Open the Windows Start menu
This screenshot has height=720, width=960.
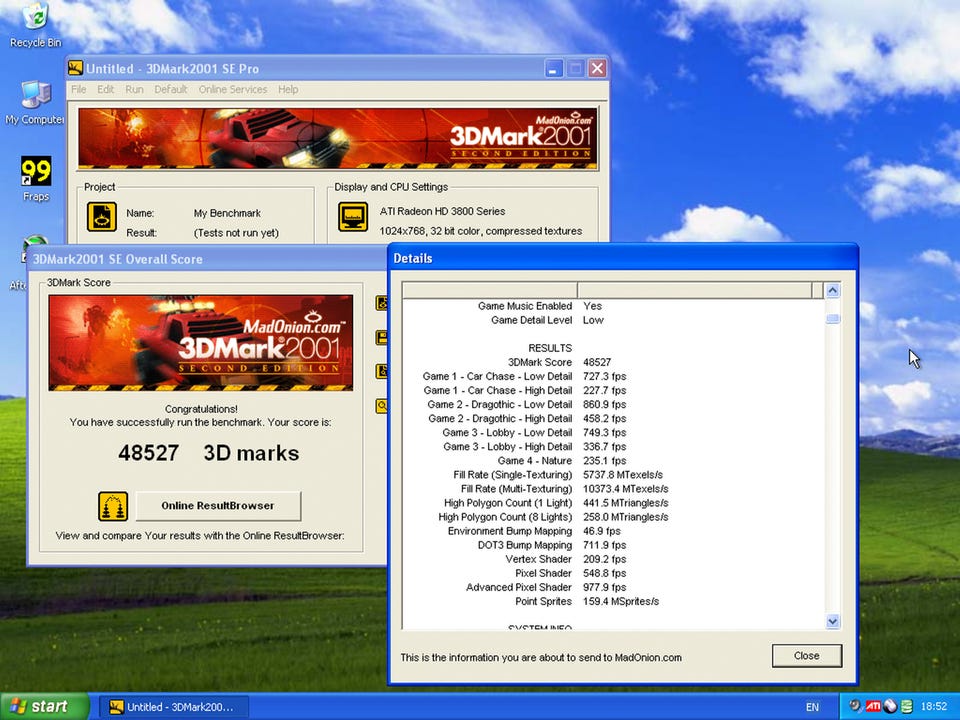coord(38,707)
